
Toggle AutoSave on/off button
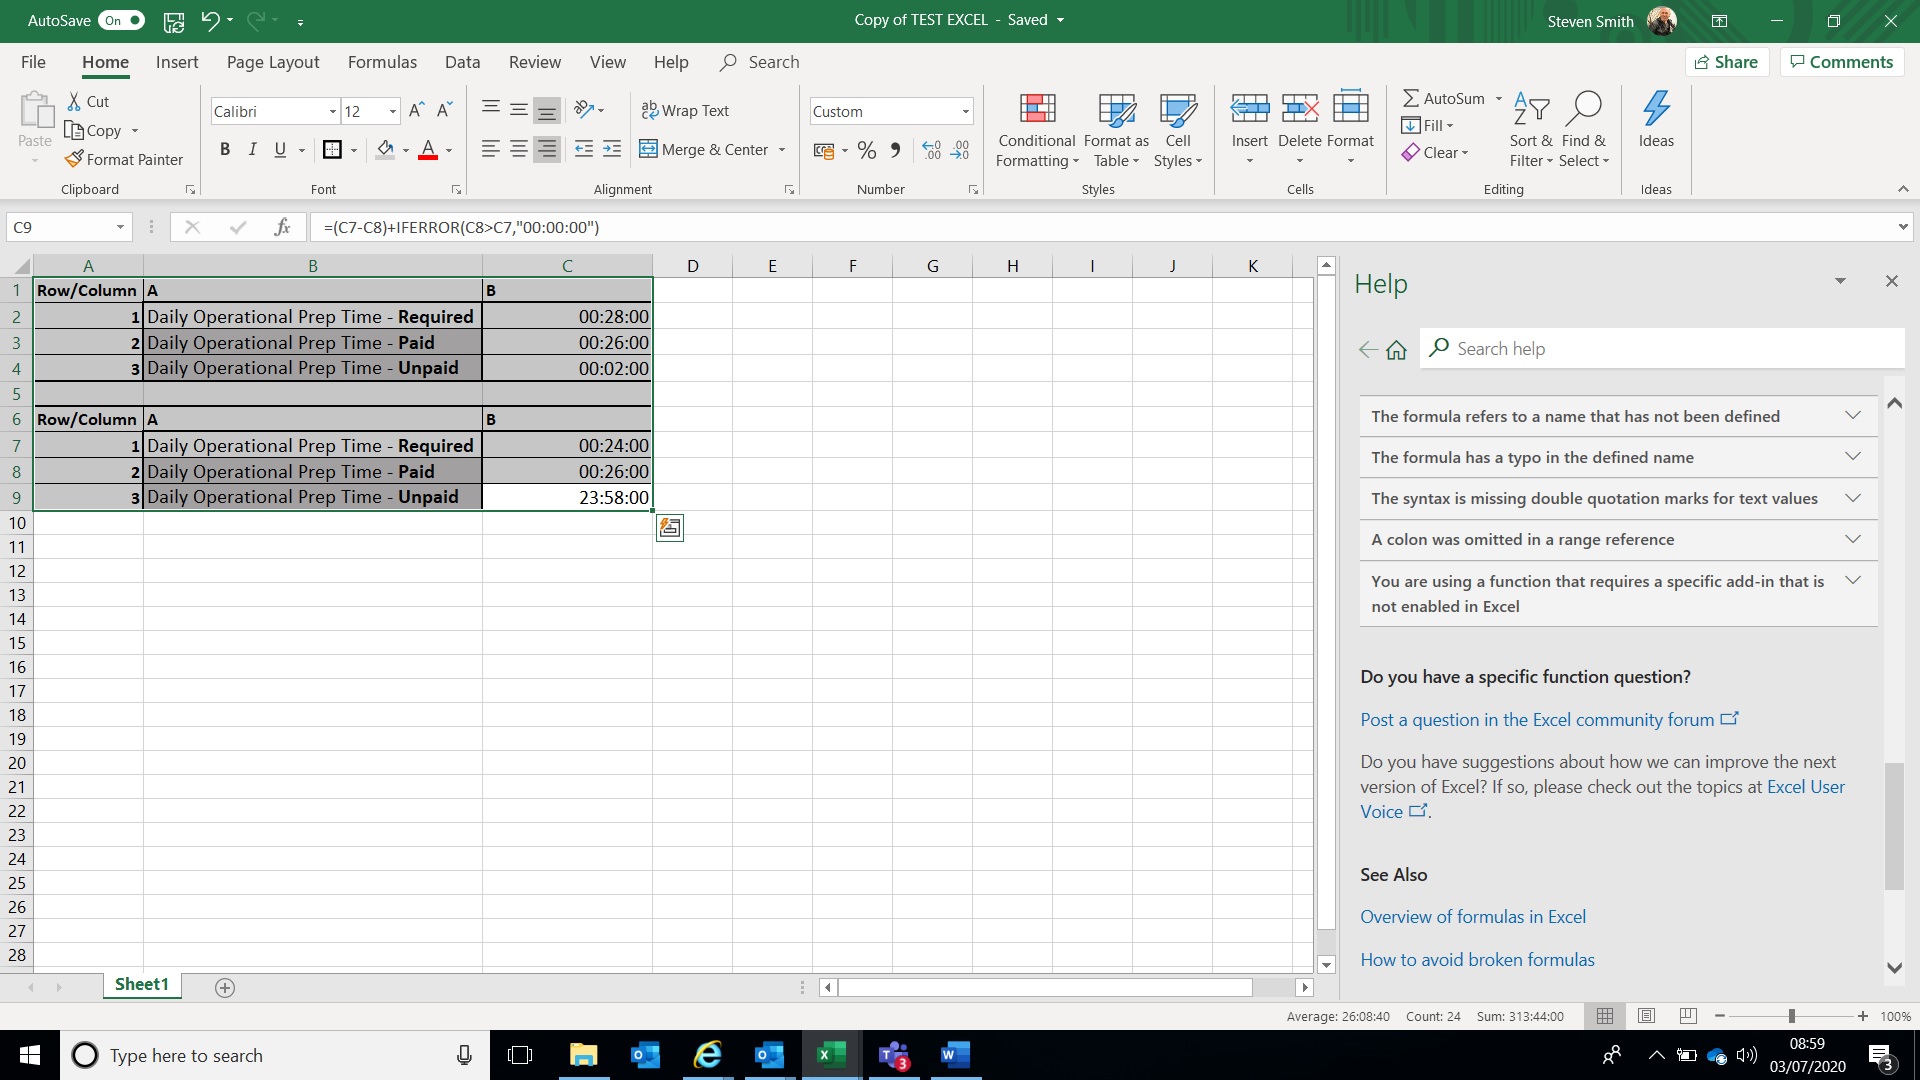[x=124, y=20]
